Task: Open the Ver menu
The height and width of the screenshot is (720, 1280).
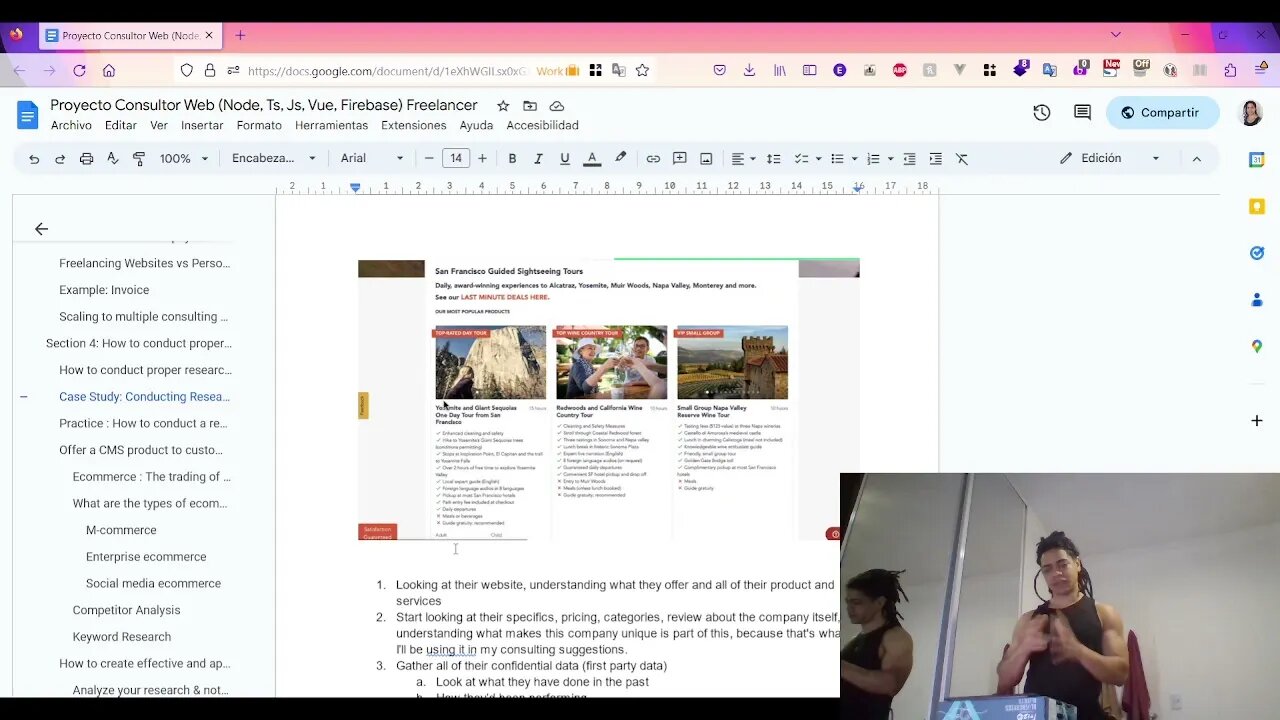Action: pos(159,126)
